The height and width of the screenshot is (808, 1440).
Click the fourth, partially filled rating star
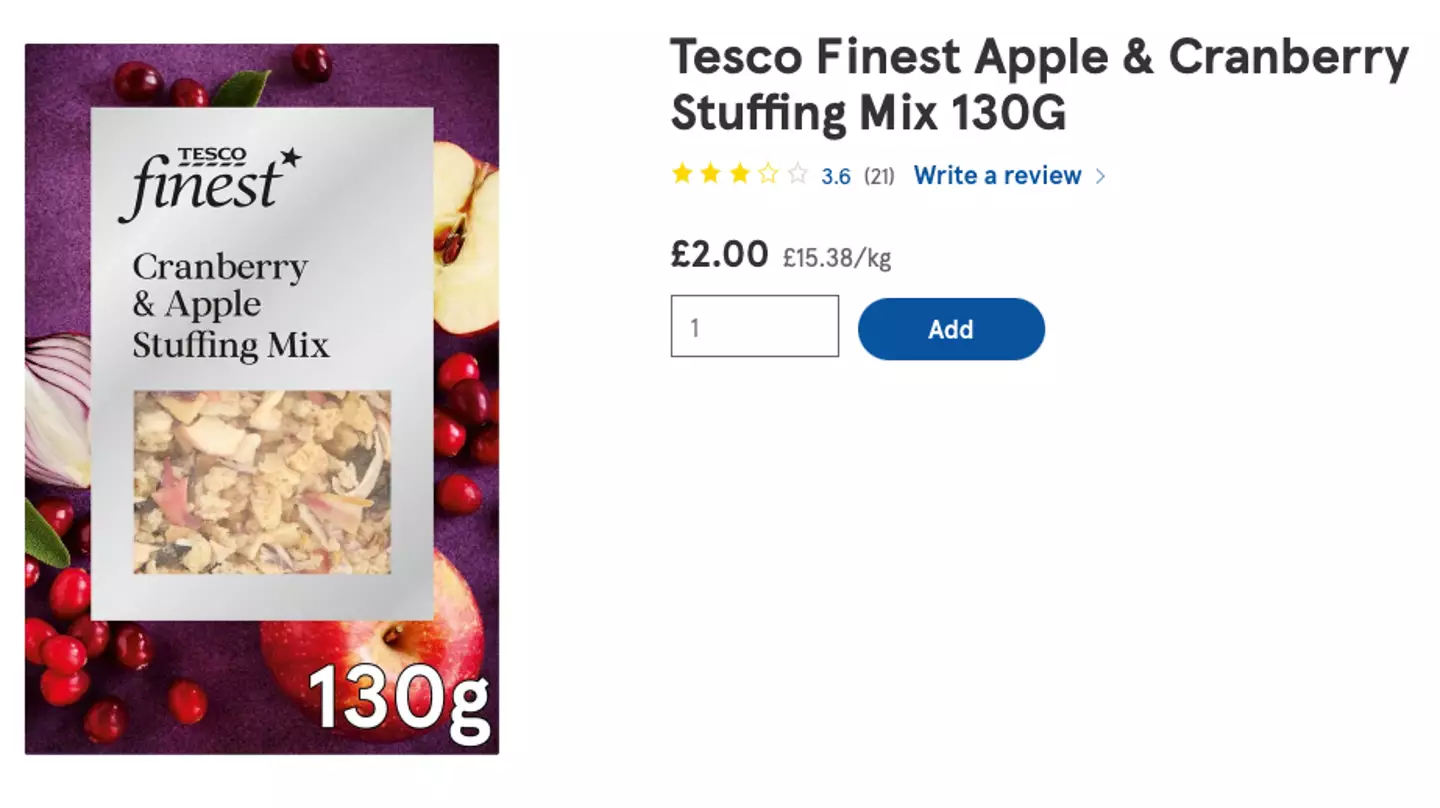768,175
